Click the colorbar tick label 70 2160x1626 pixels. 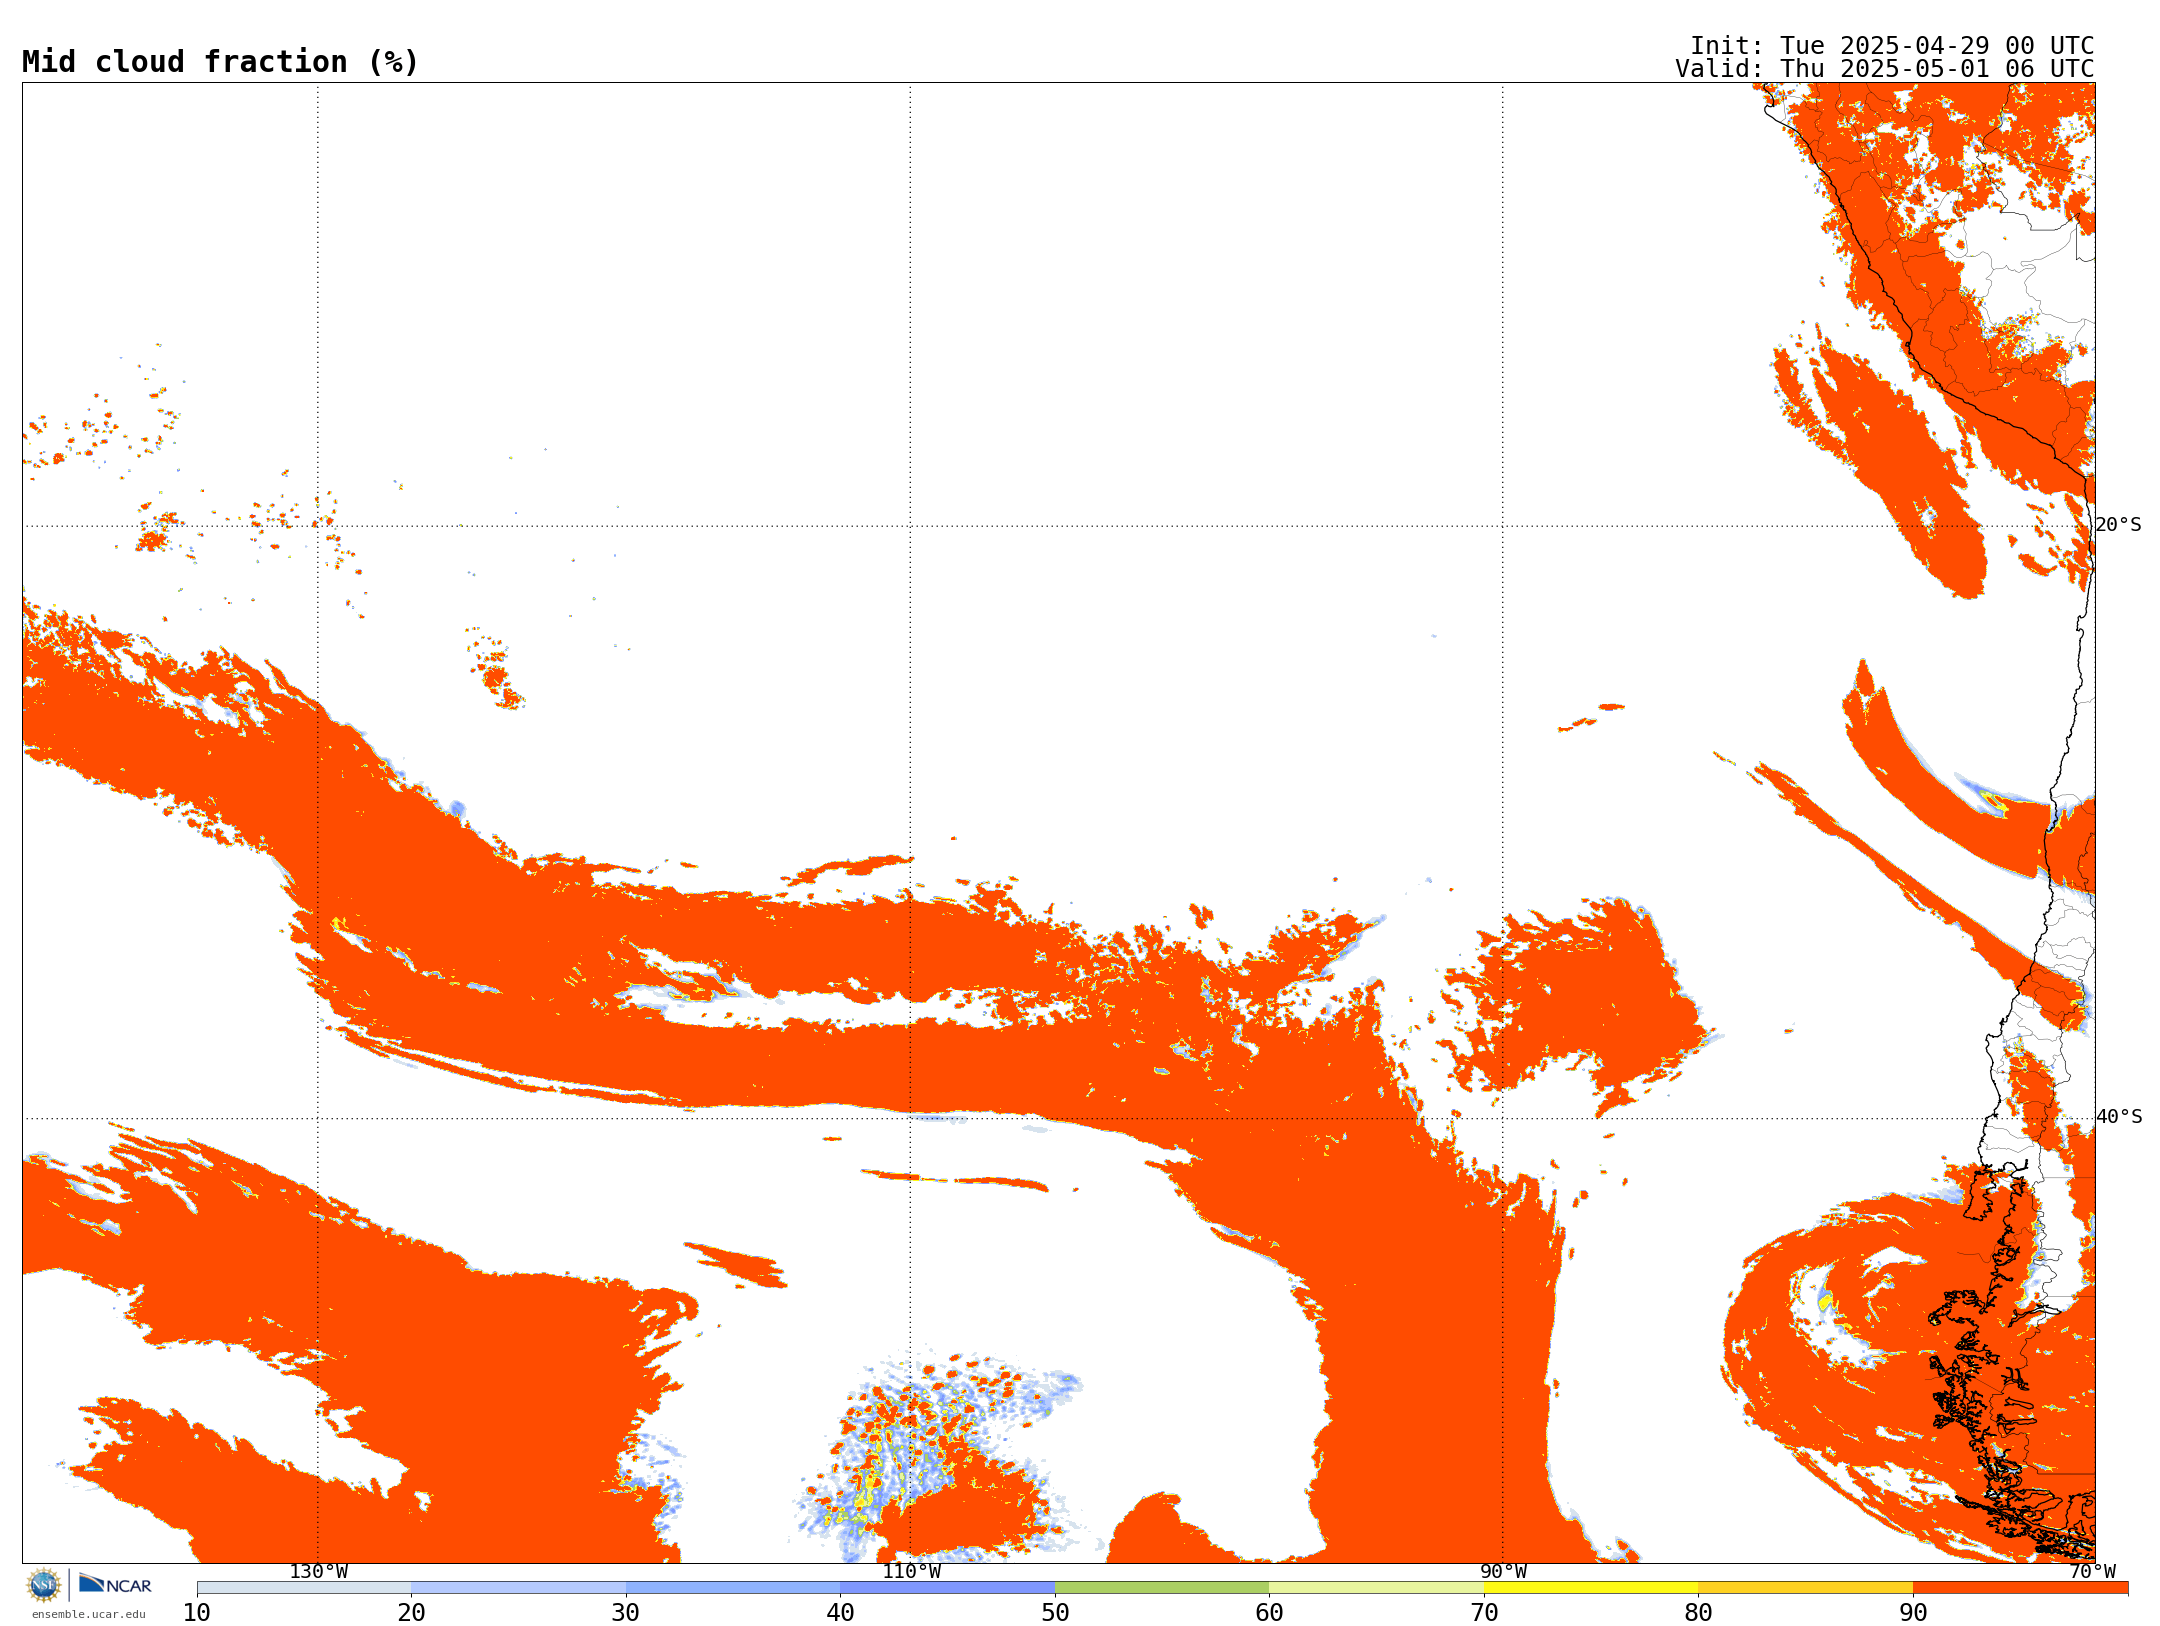[1484, 1613]
